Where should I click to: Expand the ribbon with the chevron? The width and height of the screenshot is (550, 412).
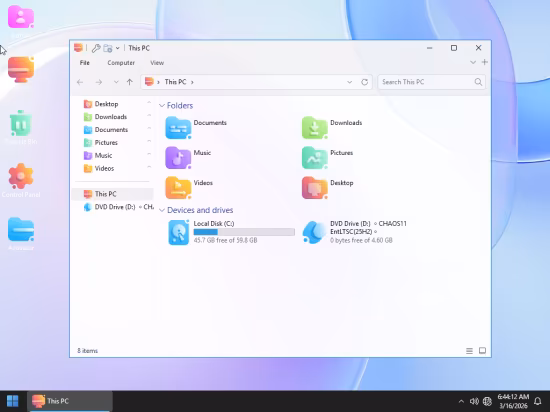tap(473, 62)
